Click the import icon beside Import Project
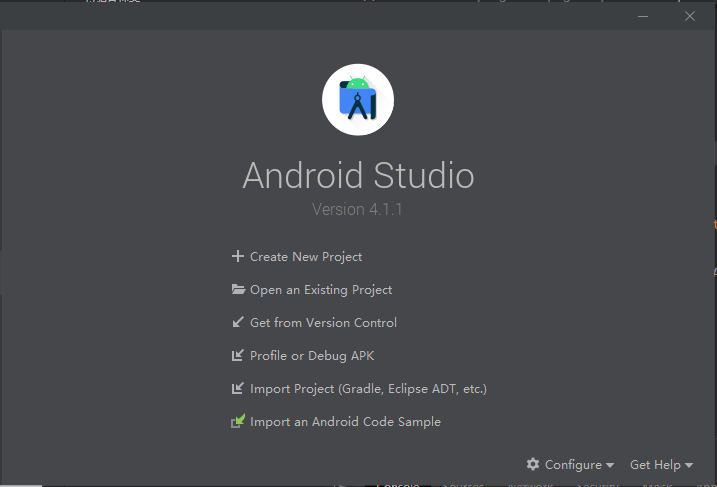 coord(238,388)
